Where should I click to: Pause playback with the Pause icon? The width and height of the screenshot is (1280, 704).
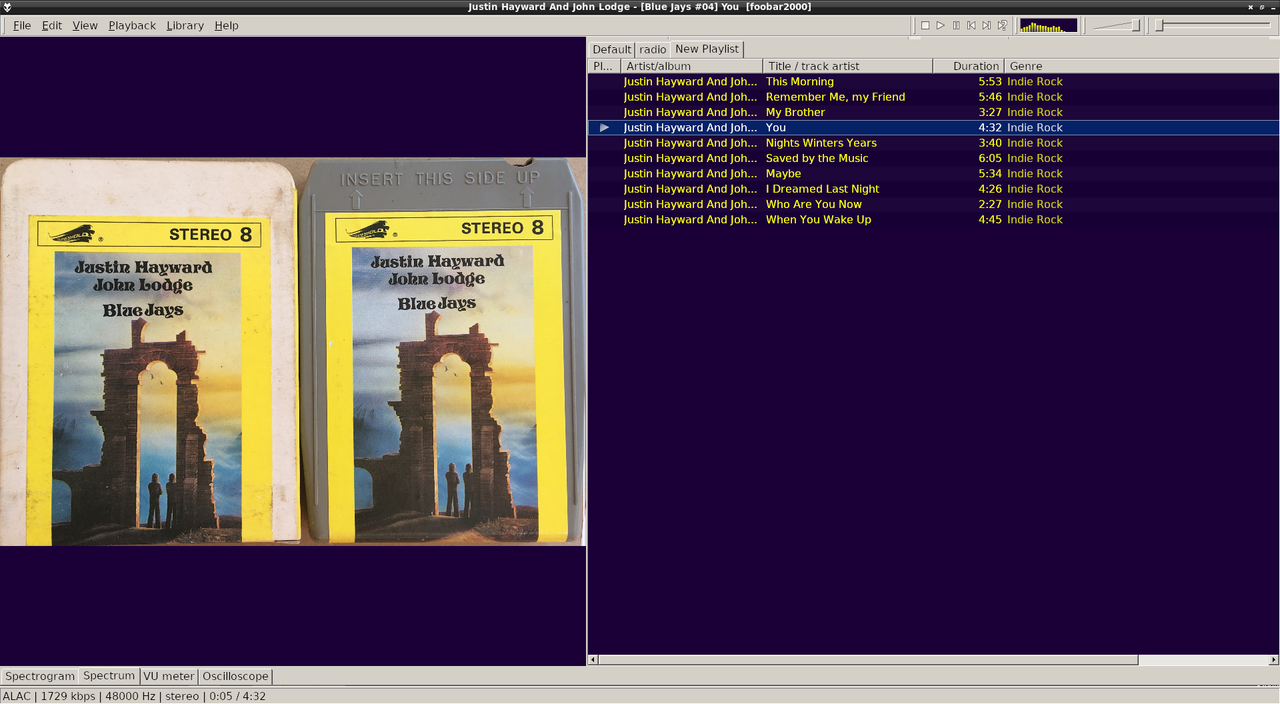[956, 25]
